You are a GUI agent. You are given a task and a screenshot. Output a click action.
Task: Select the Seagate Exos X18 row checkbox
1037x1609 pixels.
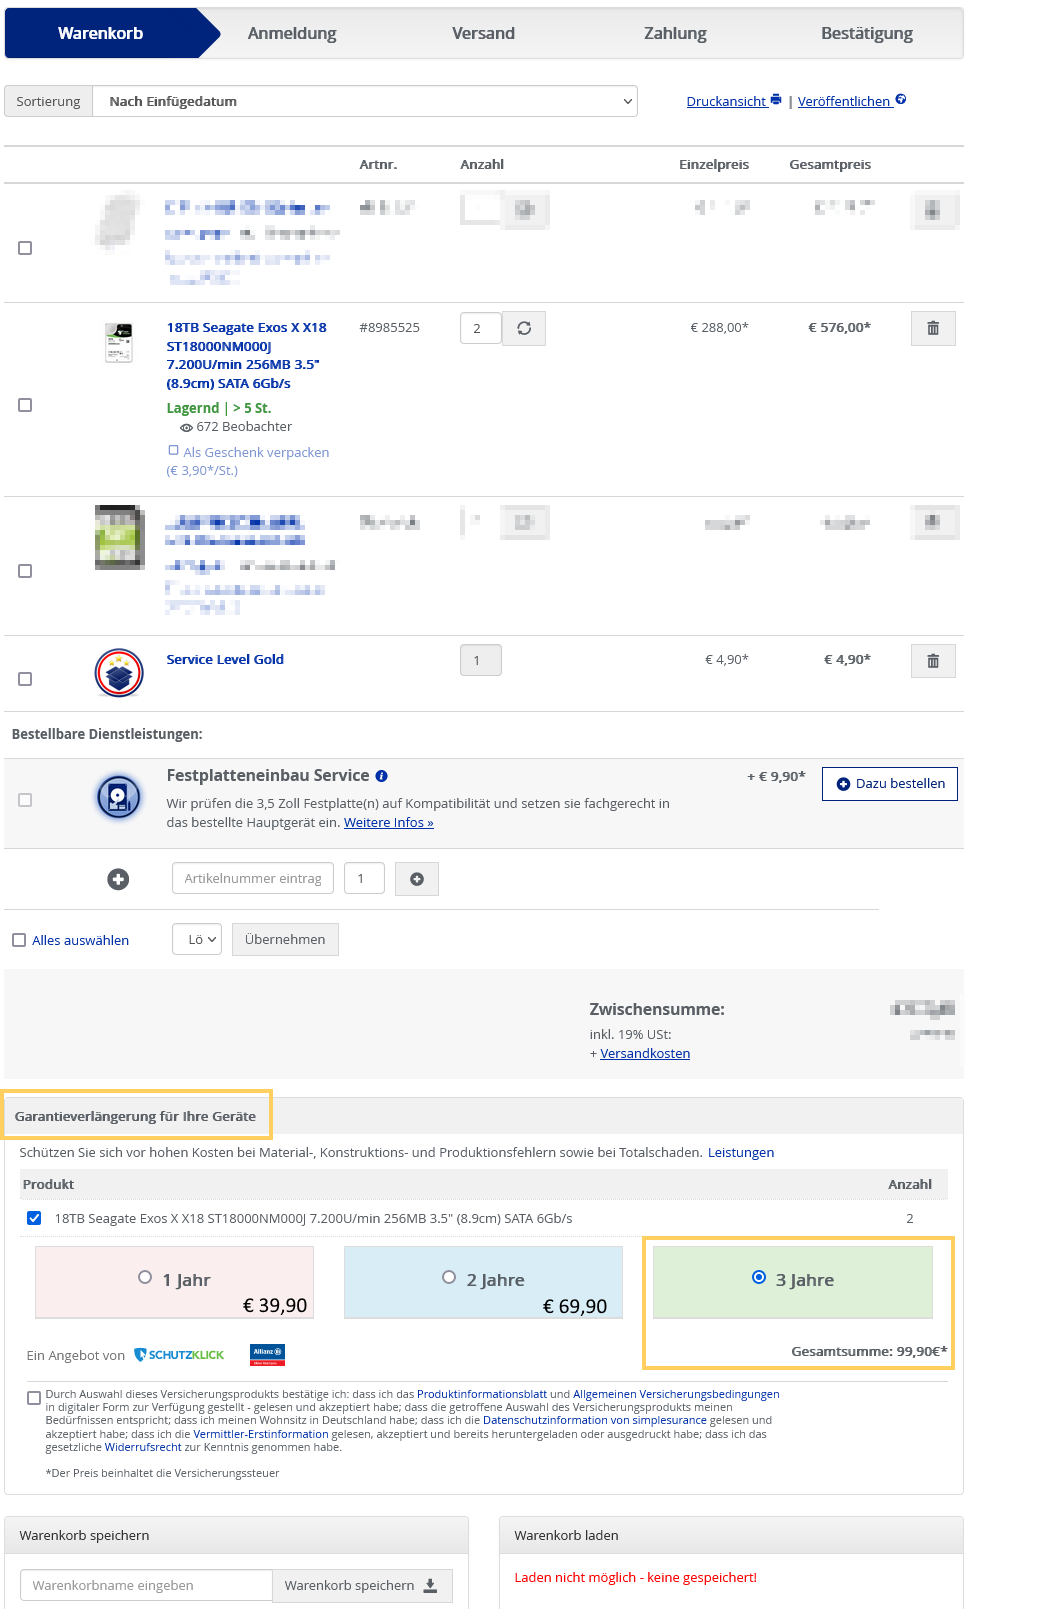click(25, 405)
